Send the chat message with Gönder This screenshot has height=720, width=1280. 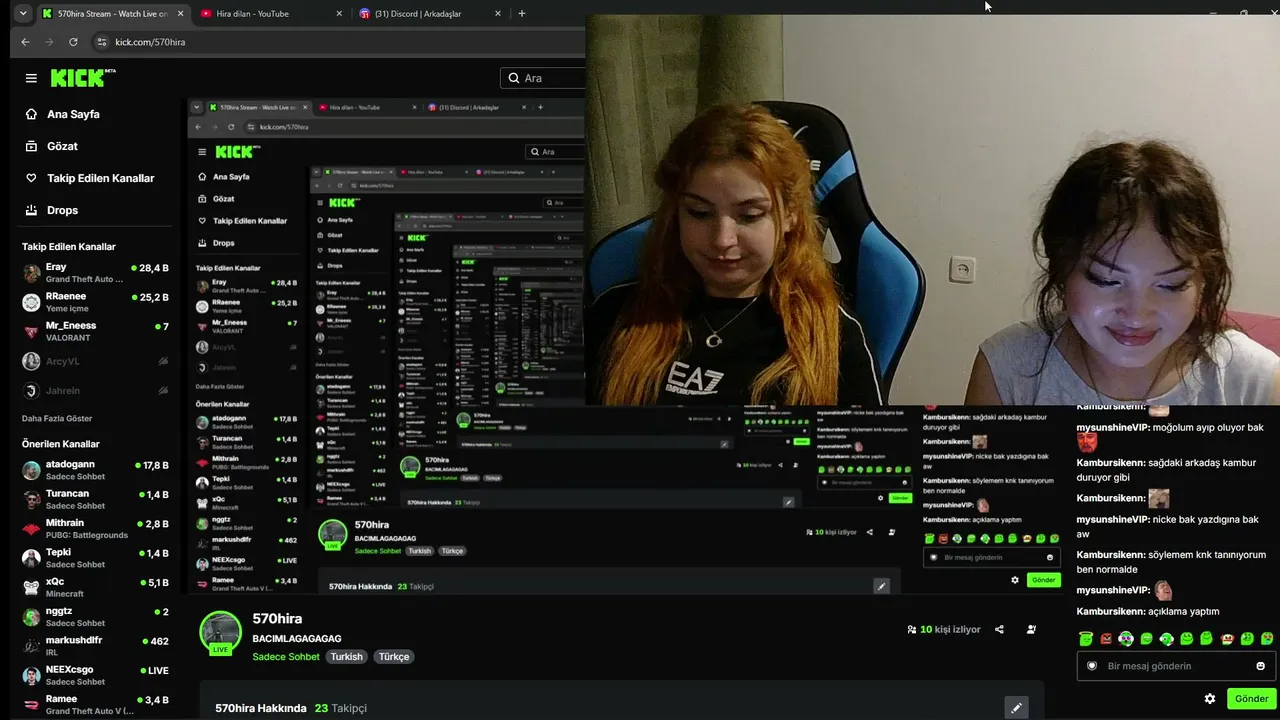click(1251, 699)
